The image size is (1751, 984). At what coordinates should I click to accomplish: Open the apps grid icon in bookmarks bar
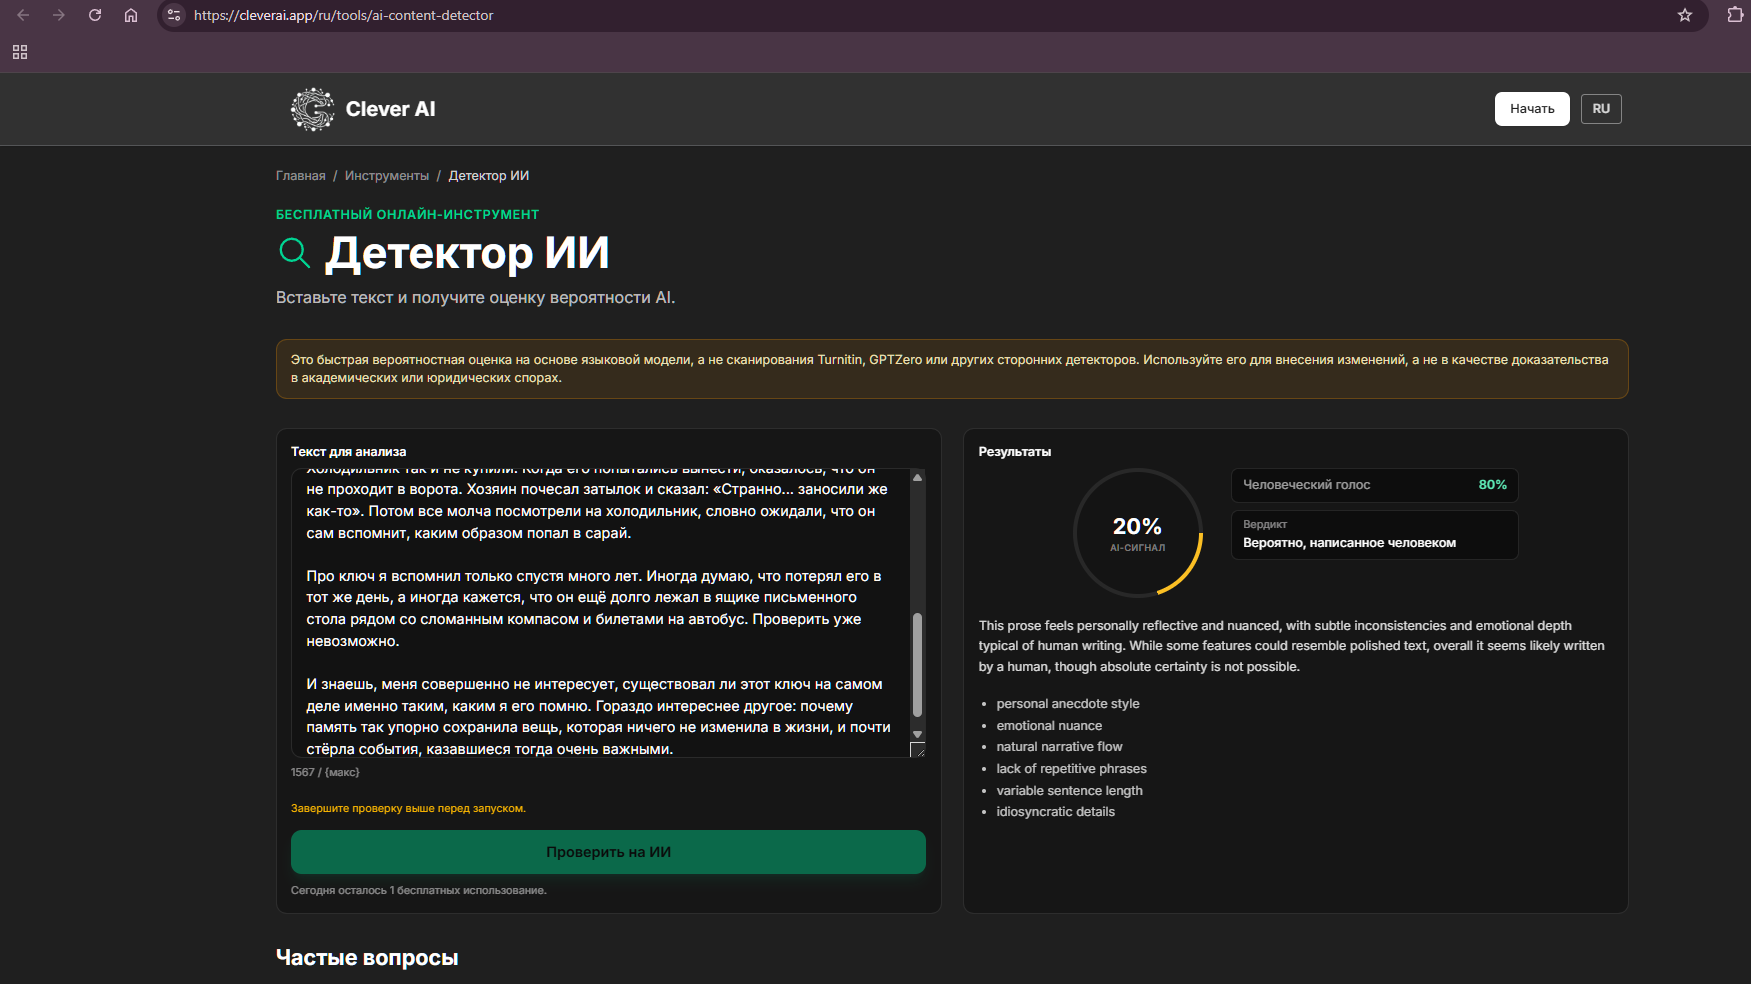(x=20, y=52)
